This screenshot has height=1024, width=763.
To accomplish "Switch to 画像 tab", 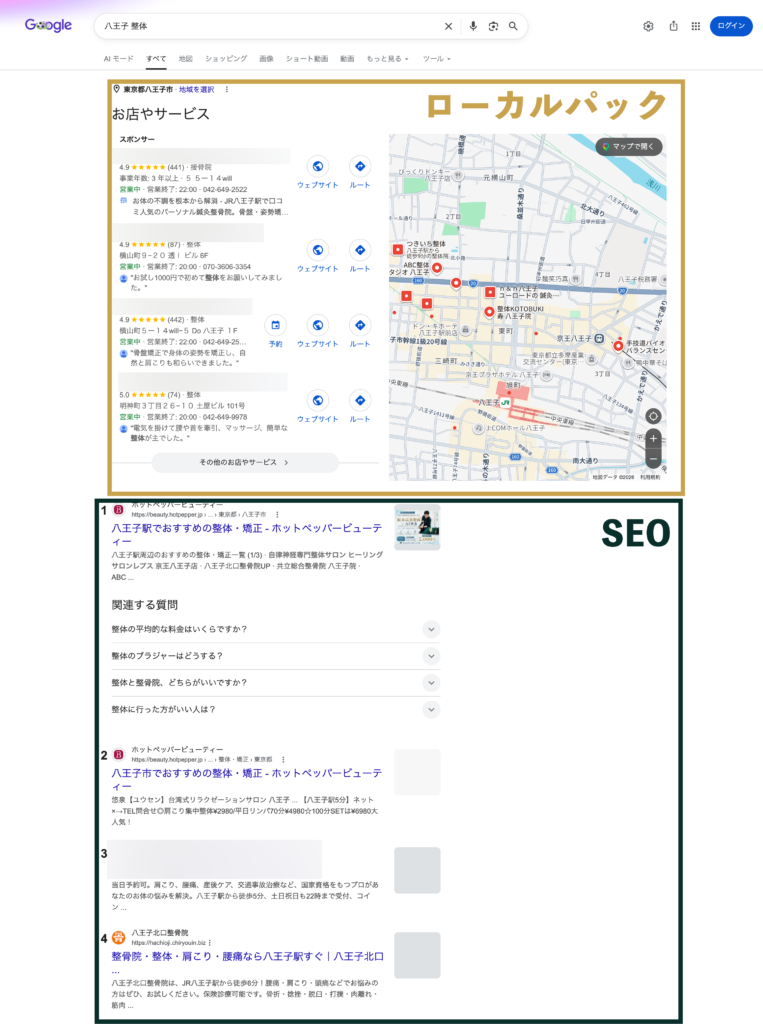I will (267, 59).
